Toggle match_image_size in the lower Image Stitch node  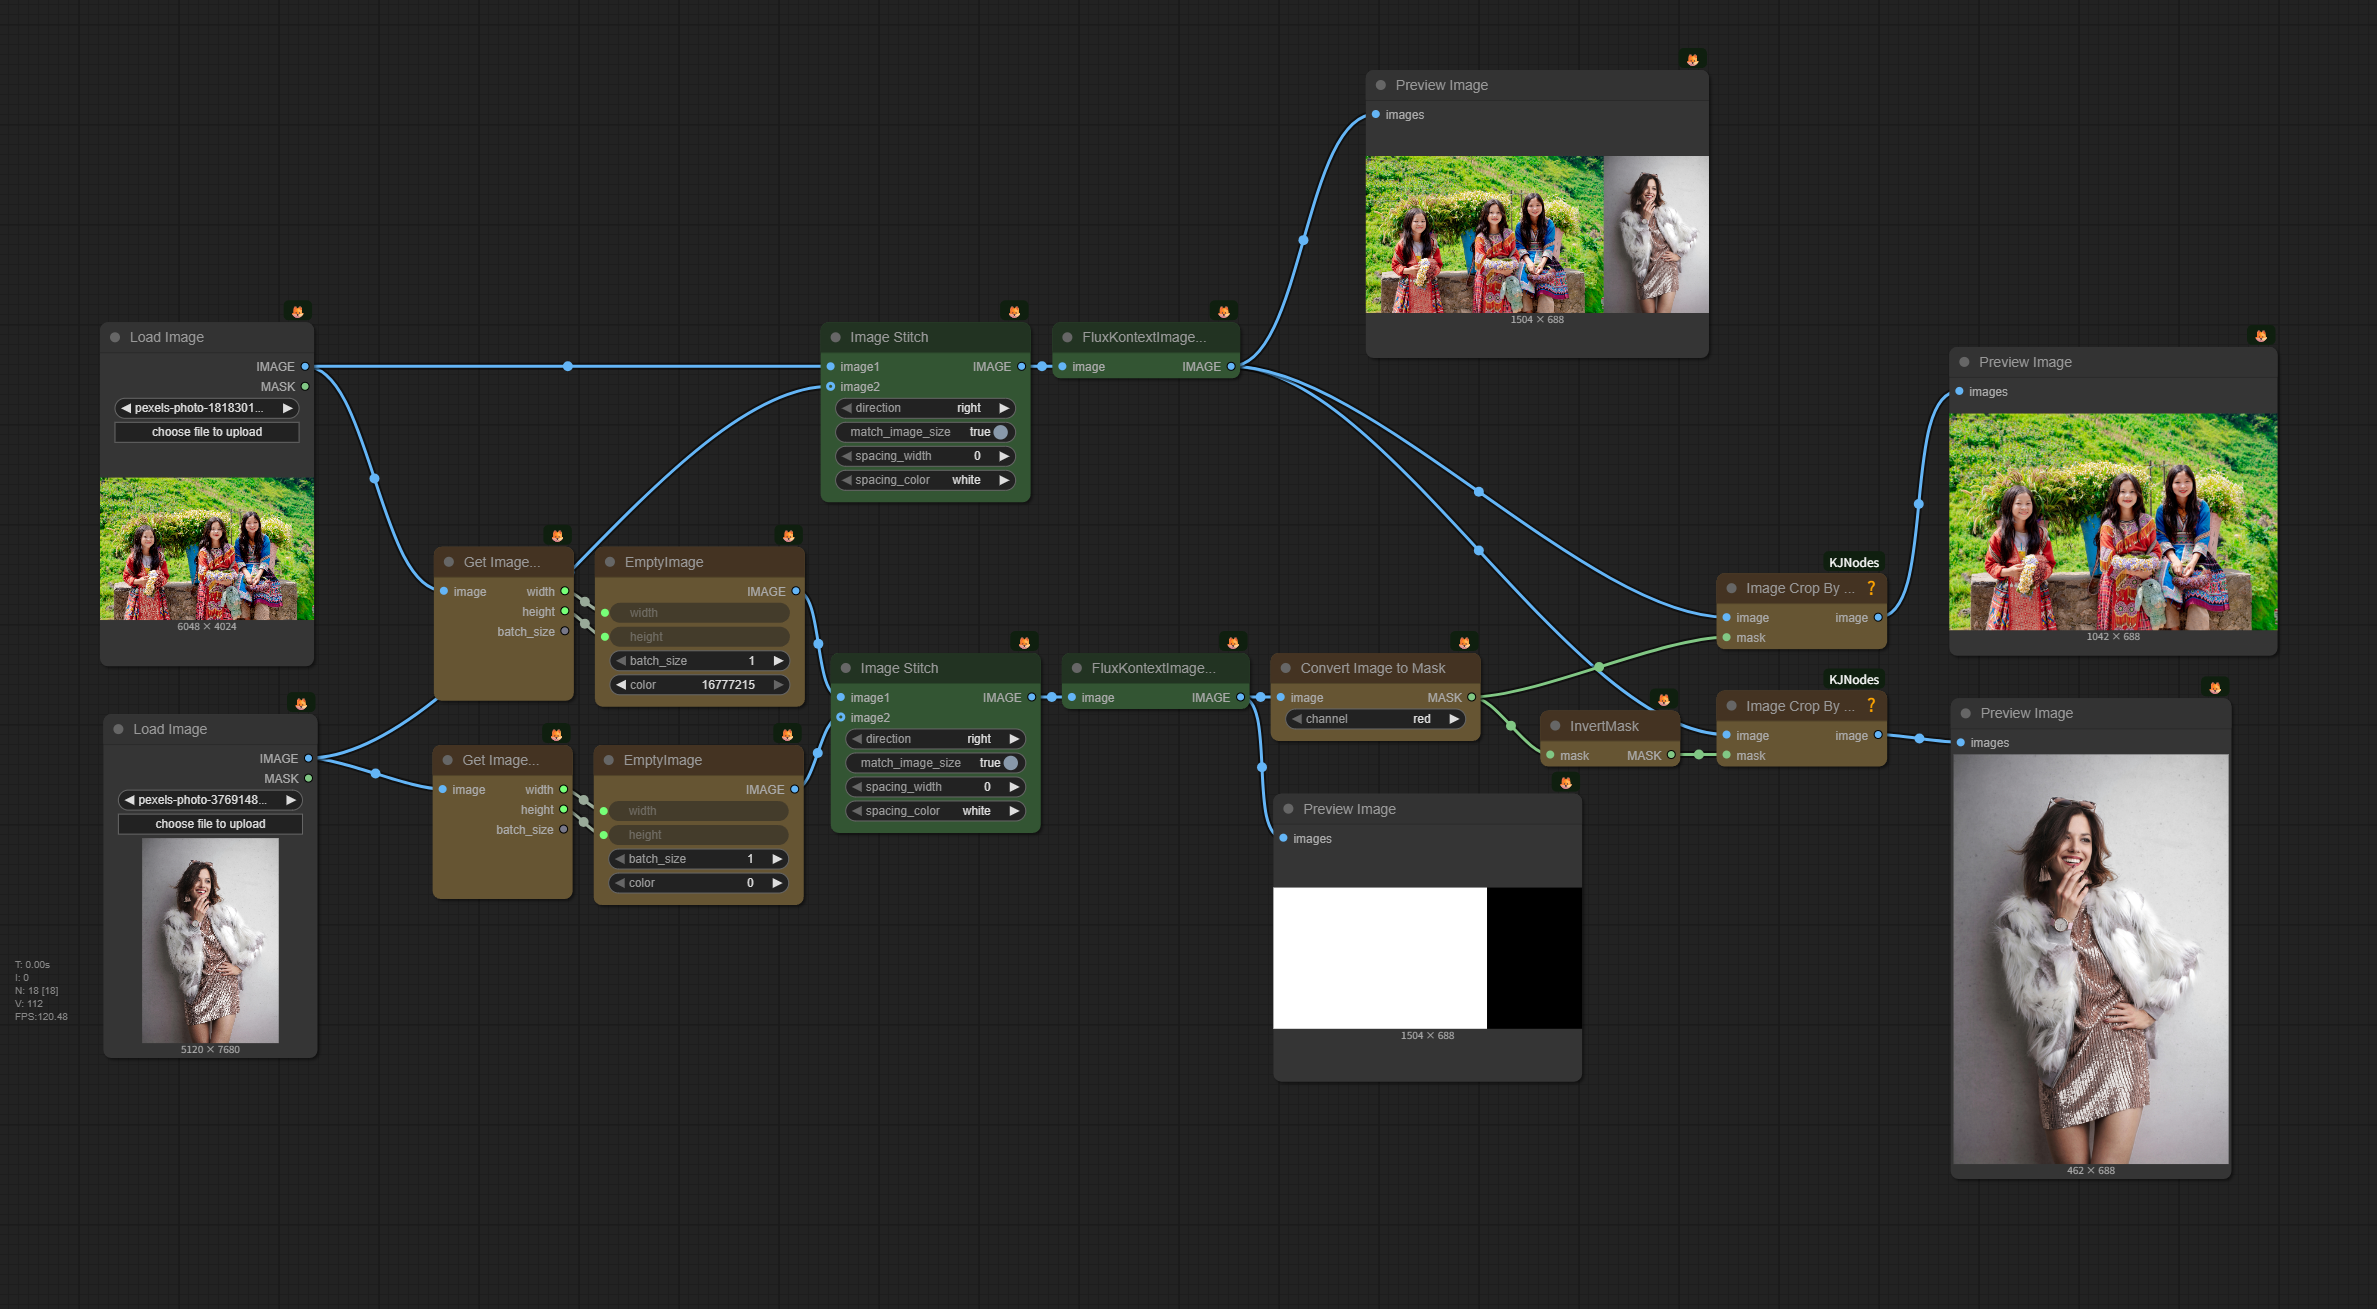[1010, 763]
